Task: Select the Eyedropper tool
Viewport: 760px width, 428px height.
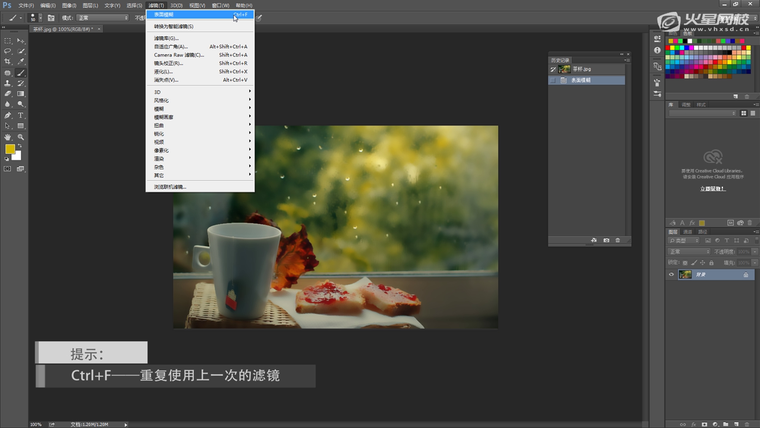Action: (20, 62)
